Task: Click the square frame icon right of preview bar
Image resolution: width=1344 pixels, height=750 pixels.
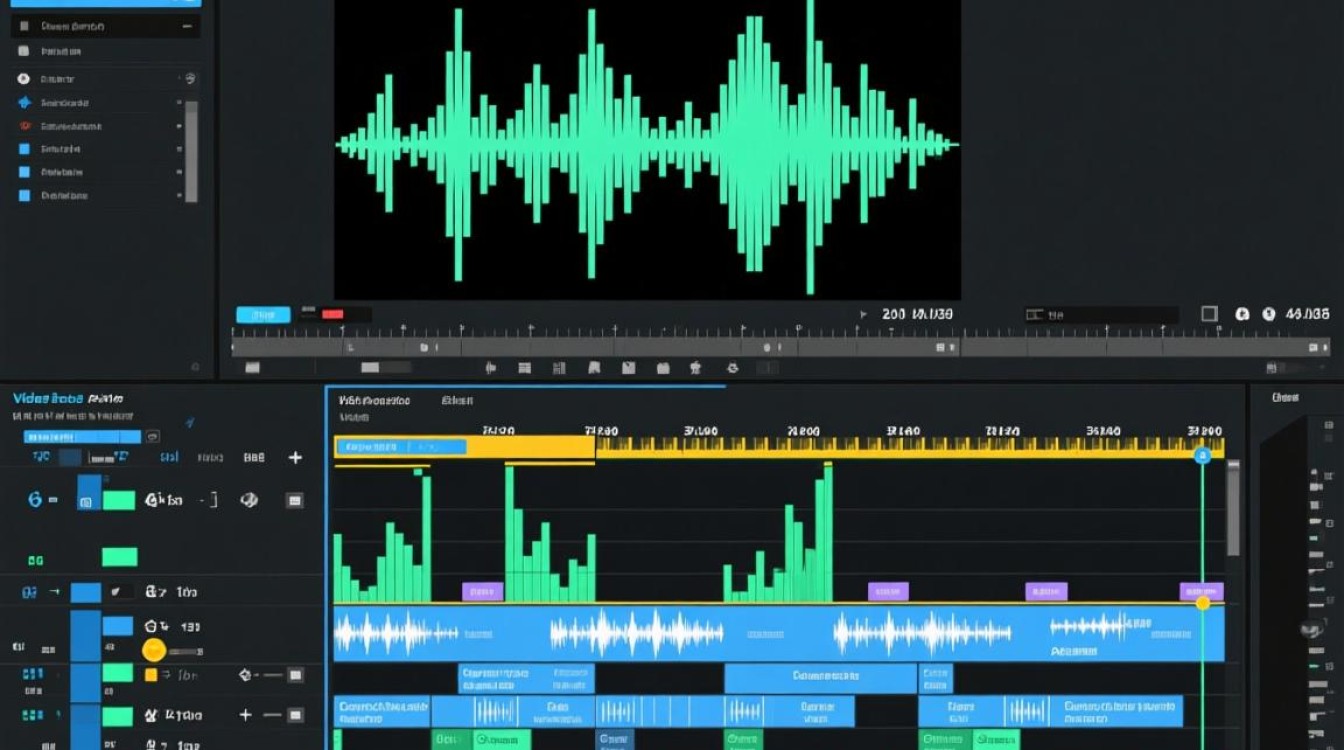Action: pos(1209,314)
